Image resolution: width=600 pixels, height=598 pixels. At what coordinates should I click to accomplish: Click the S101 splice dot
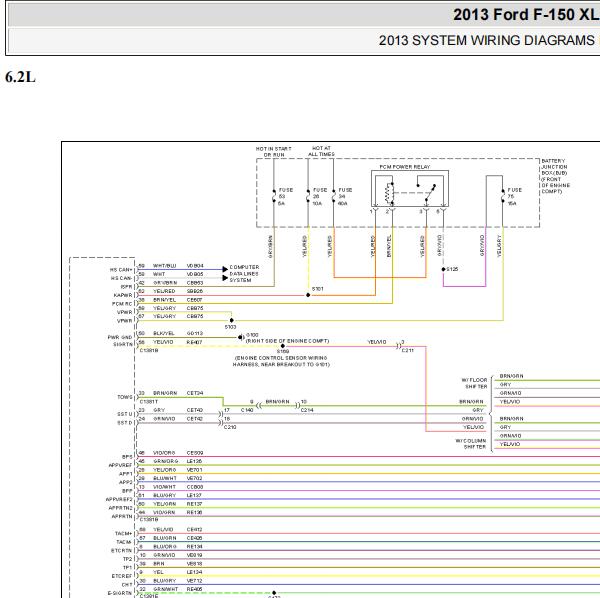point(308,295)
